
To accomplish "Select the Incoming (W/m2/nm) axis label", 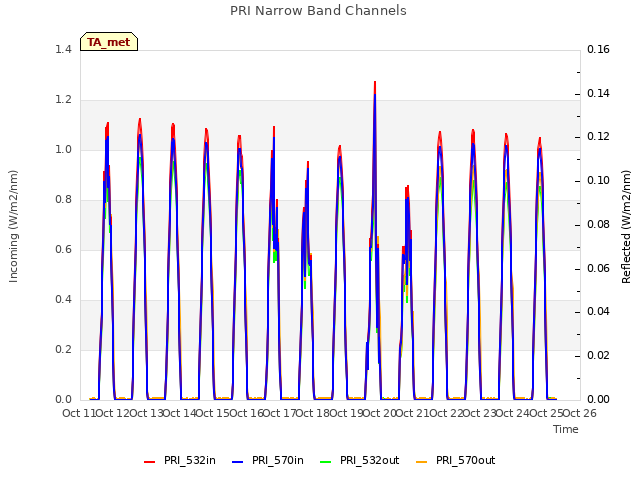I will coord(13,226).
